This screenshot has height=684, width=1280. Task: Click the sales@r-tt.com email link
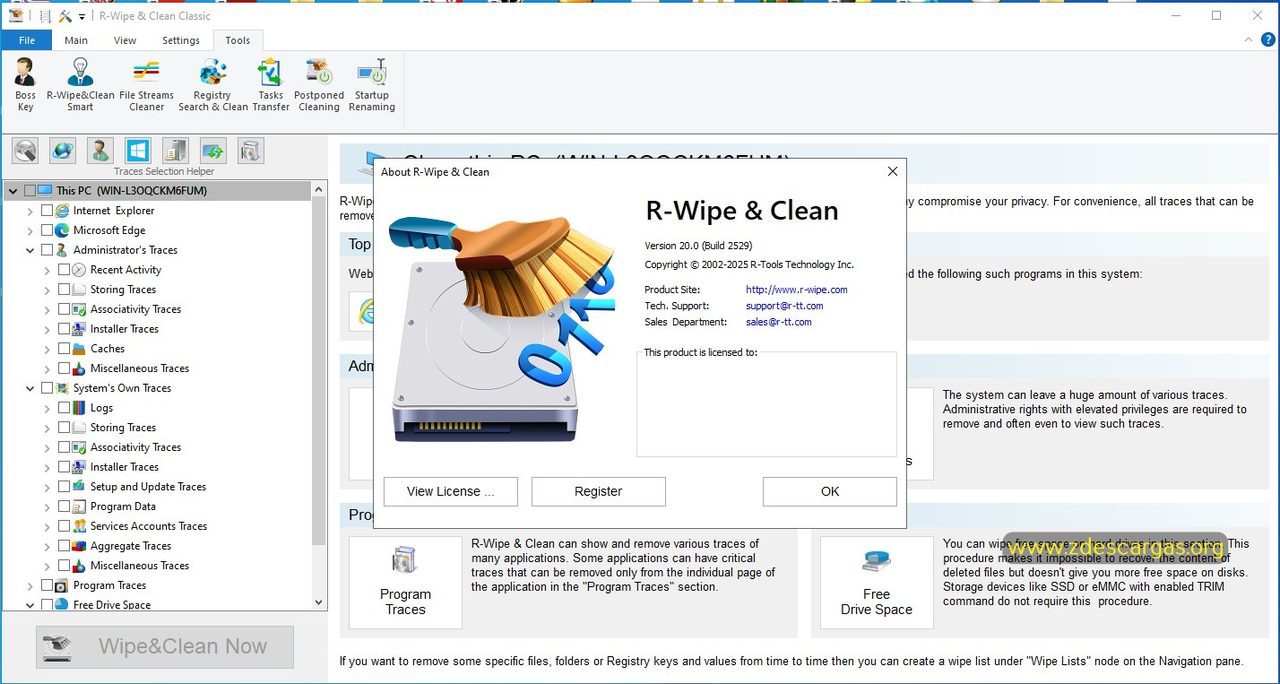[x=779, y=322]
